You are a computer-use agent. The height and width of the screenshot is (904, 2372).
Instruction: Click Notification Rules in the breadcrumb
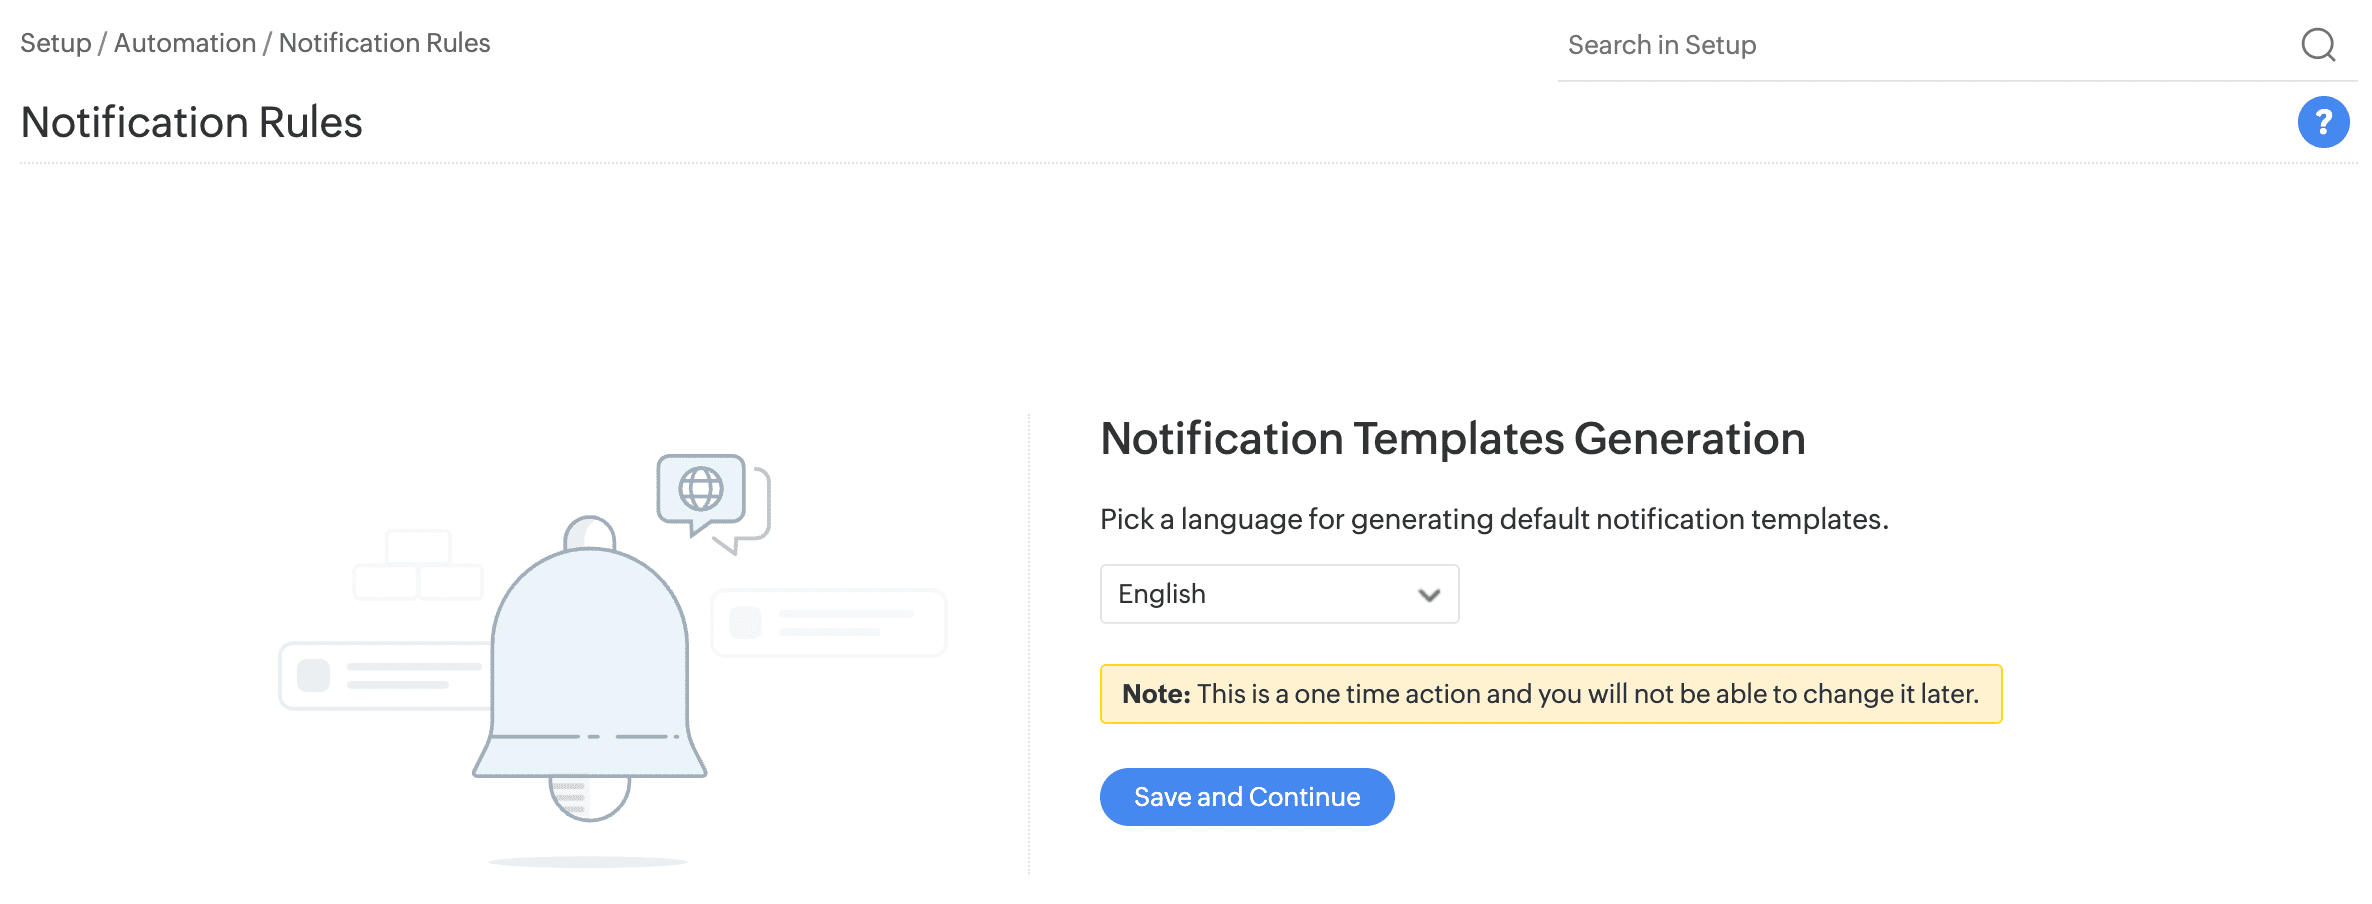pos(384,43)
